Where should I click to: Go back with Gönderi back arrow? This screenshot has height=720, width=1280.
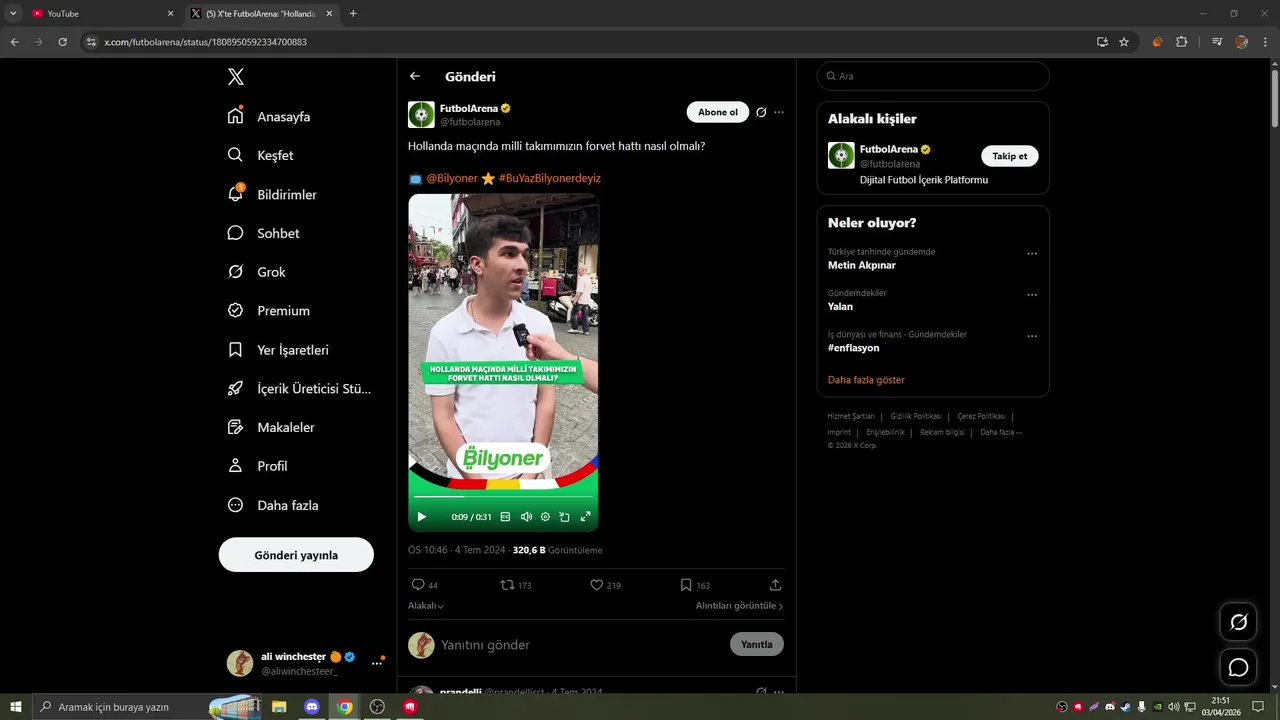[x=415, y=76]
